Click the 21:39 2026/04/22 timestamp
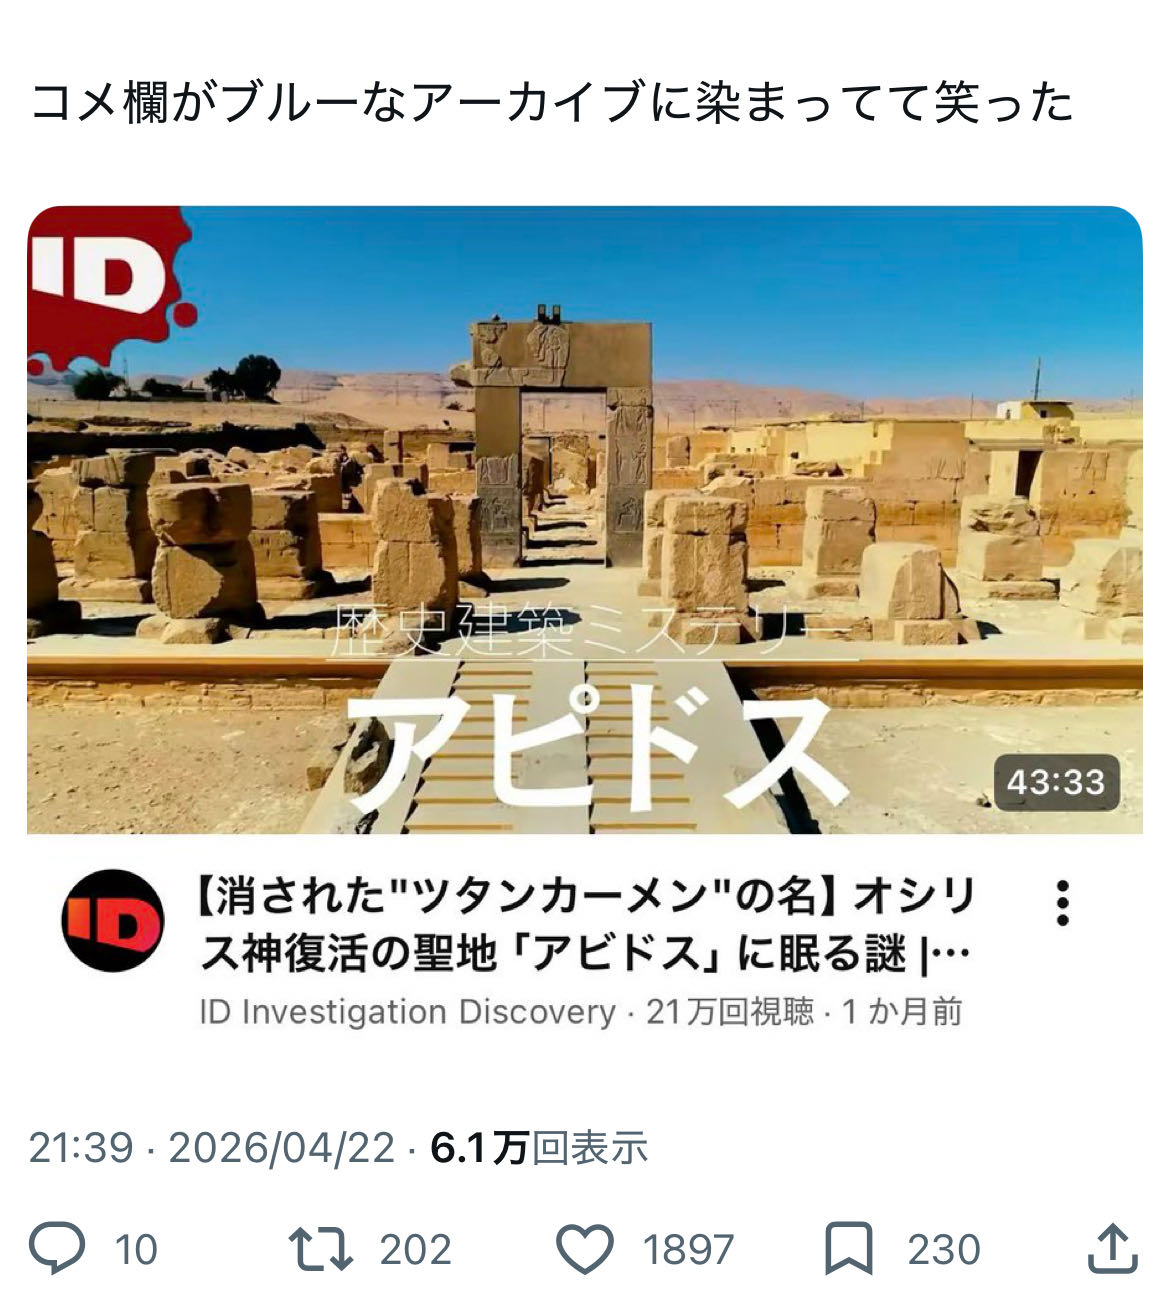Screen dimensions: 1170x1312 point(212,1148)
